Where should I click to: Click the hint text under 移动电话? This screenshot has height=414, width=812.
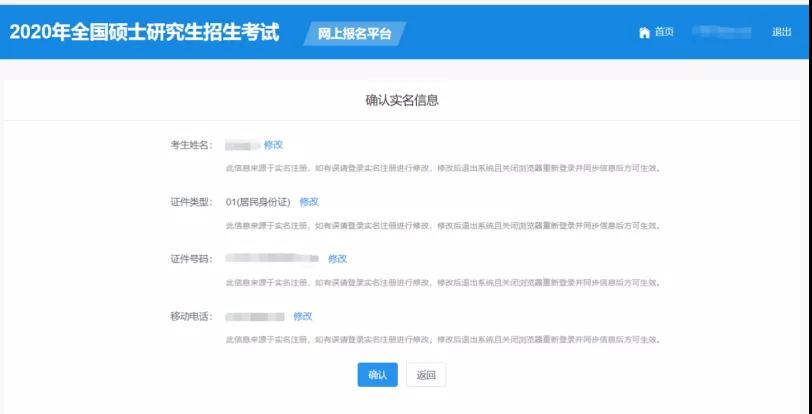pyautogui.click(x=444, y=340)
